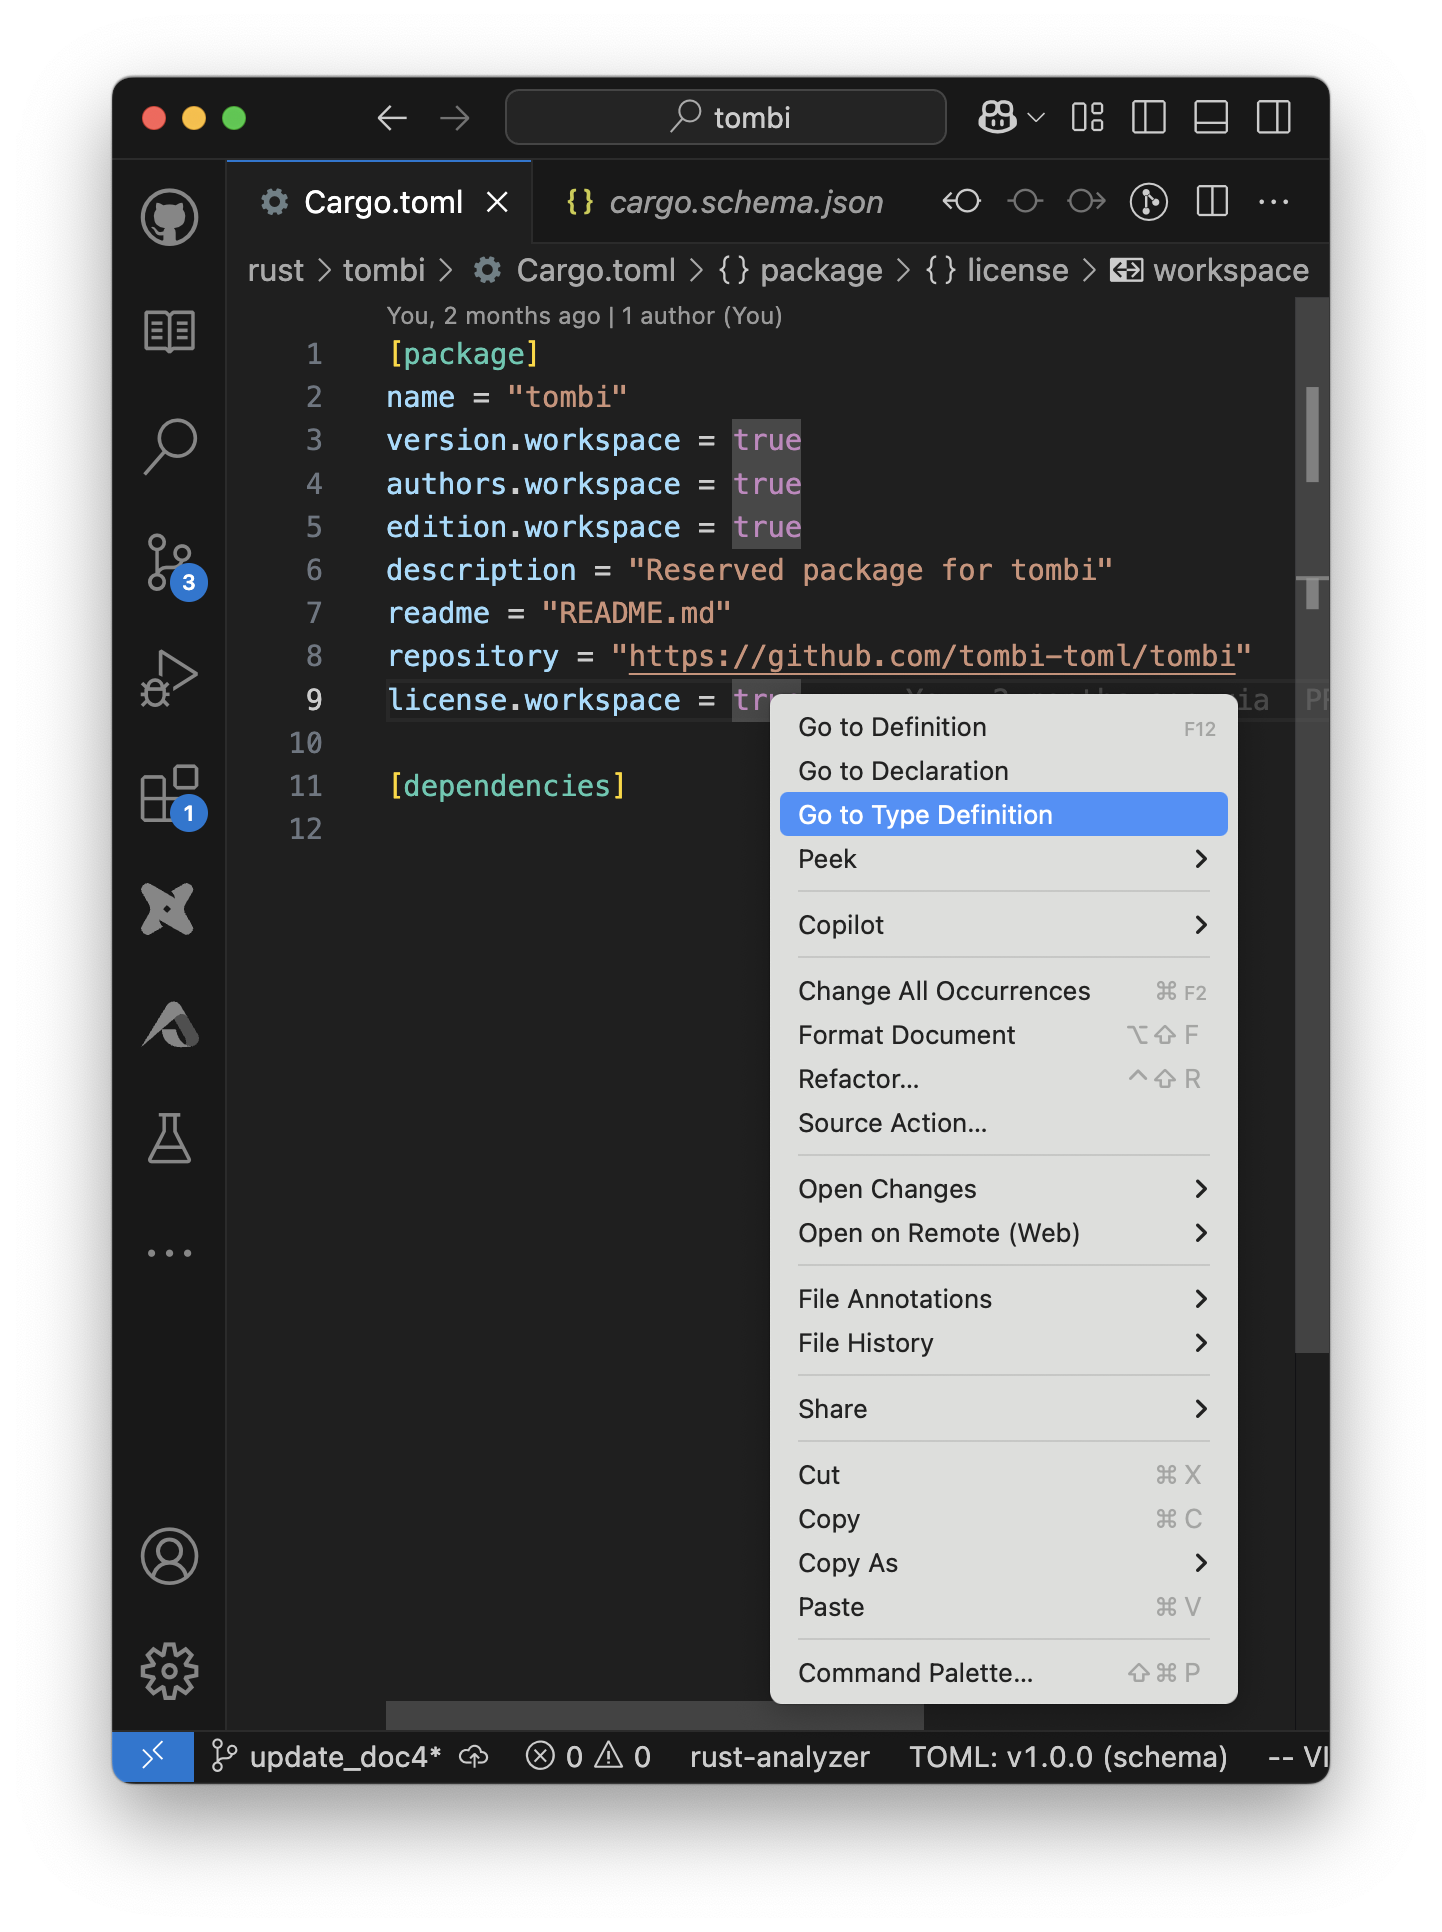This screenshot has width=1442, height=1932.
Task: Open Source Control with 3 changes
Action: [x=172, y=565]
